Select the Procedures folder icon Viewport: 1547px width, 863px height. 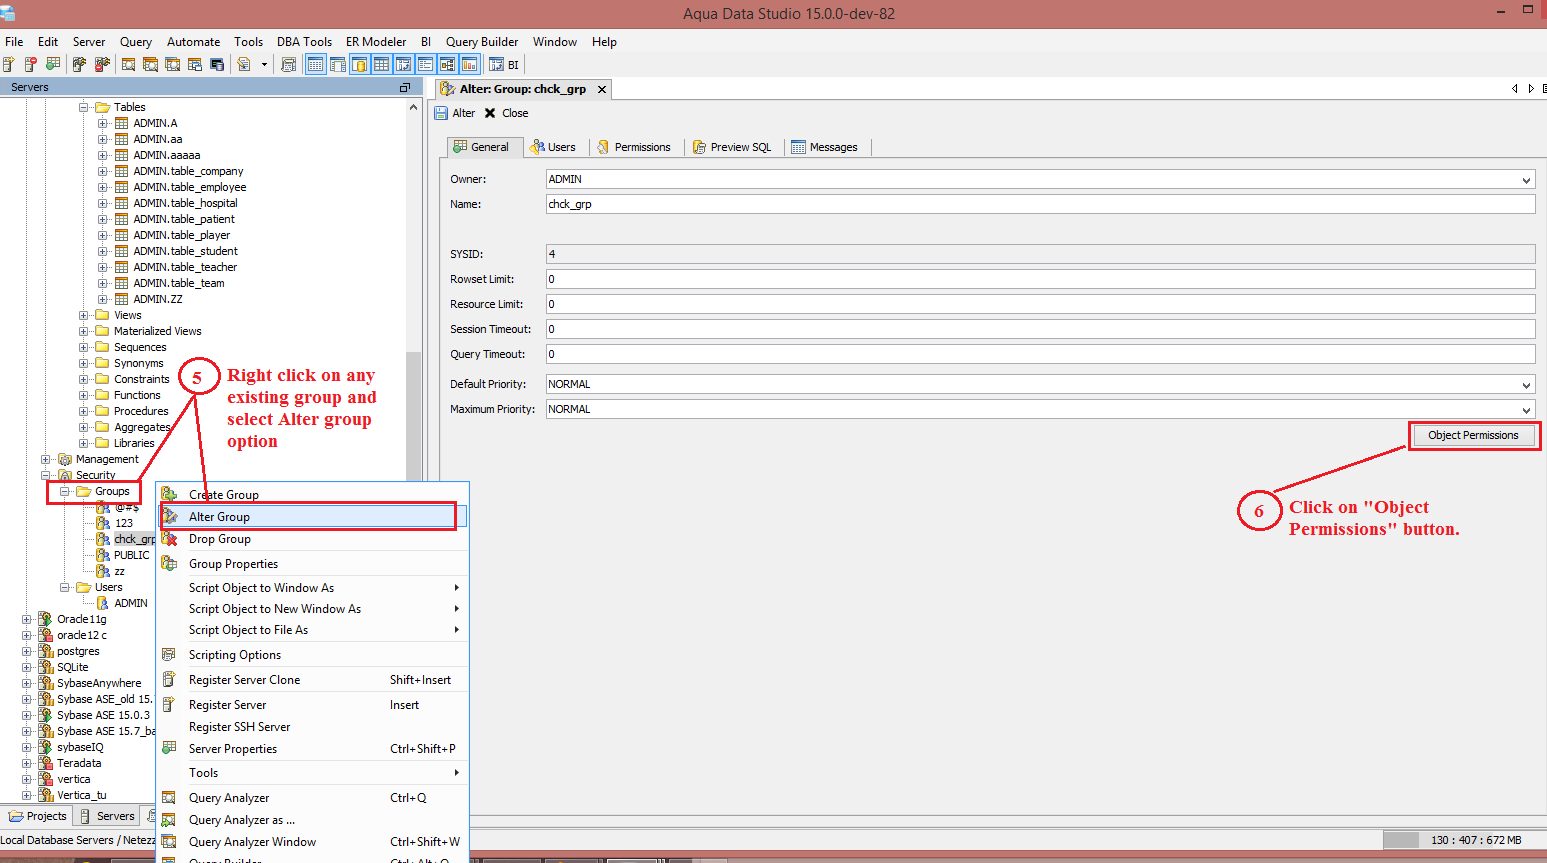click(102, 411)
